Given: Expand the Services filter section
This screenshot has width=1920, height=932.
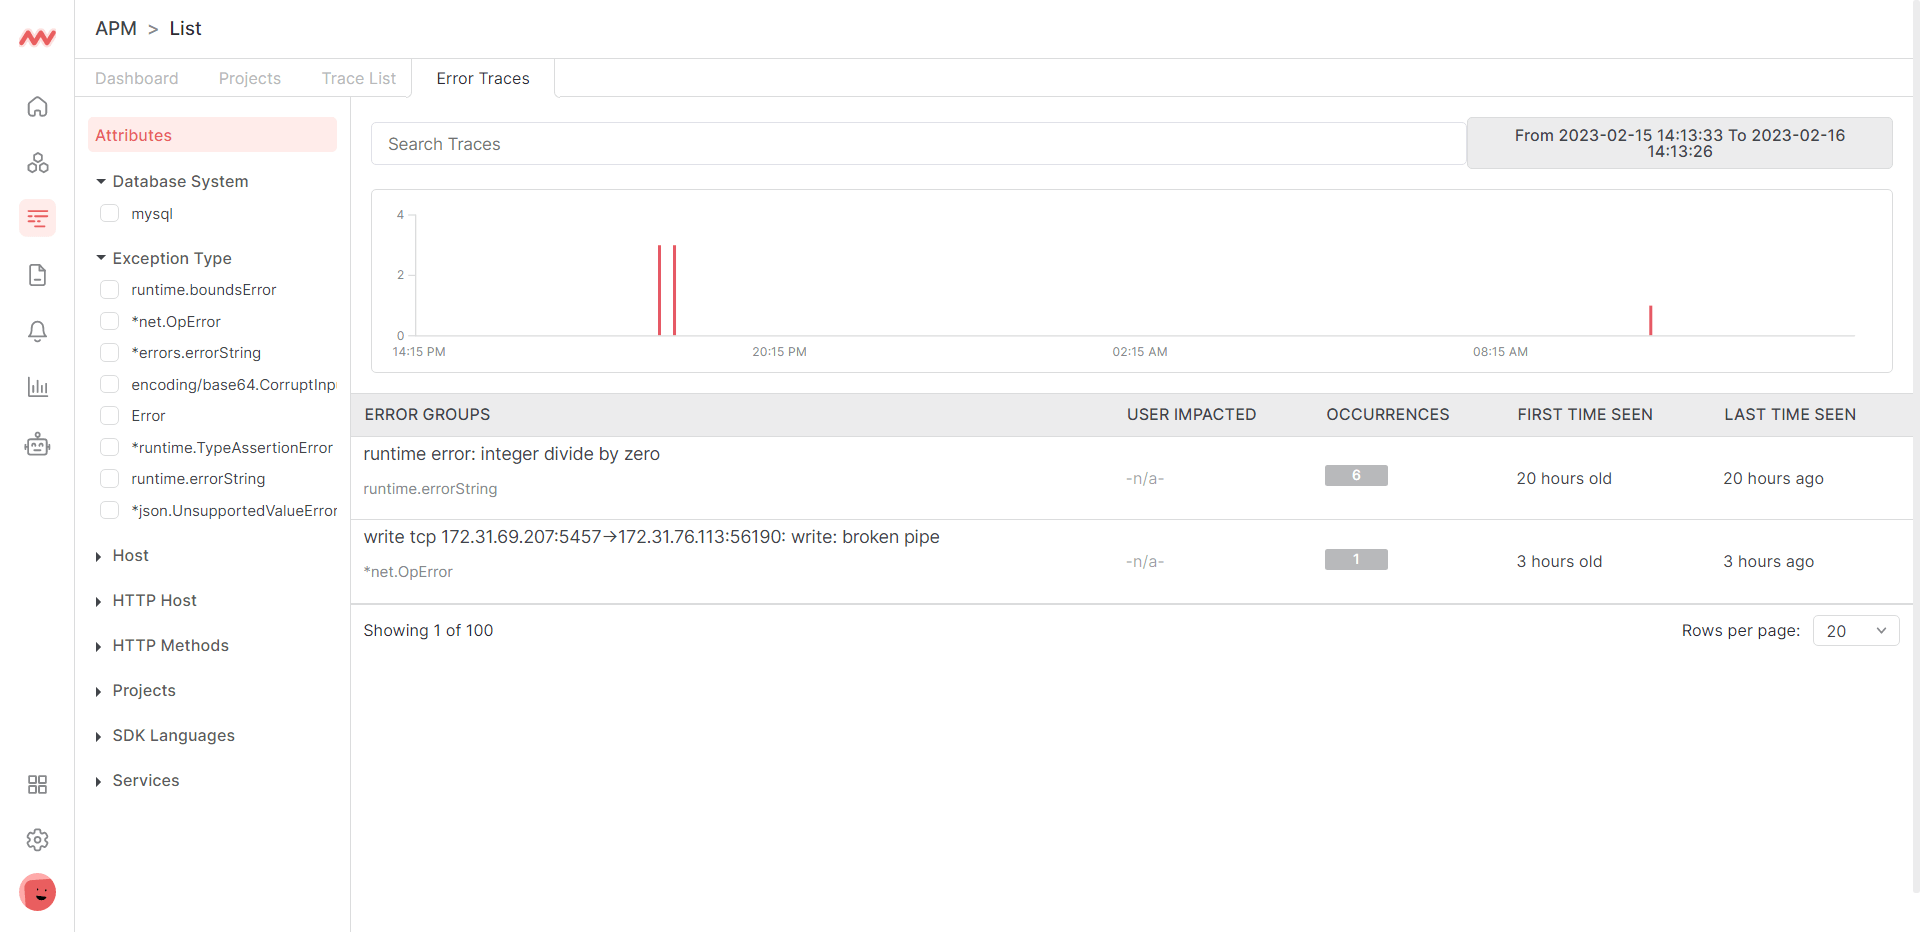Looking at the screenshot, I should pyautogui.click(x=137, y=781).
